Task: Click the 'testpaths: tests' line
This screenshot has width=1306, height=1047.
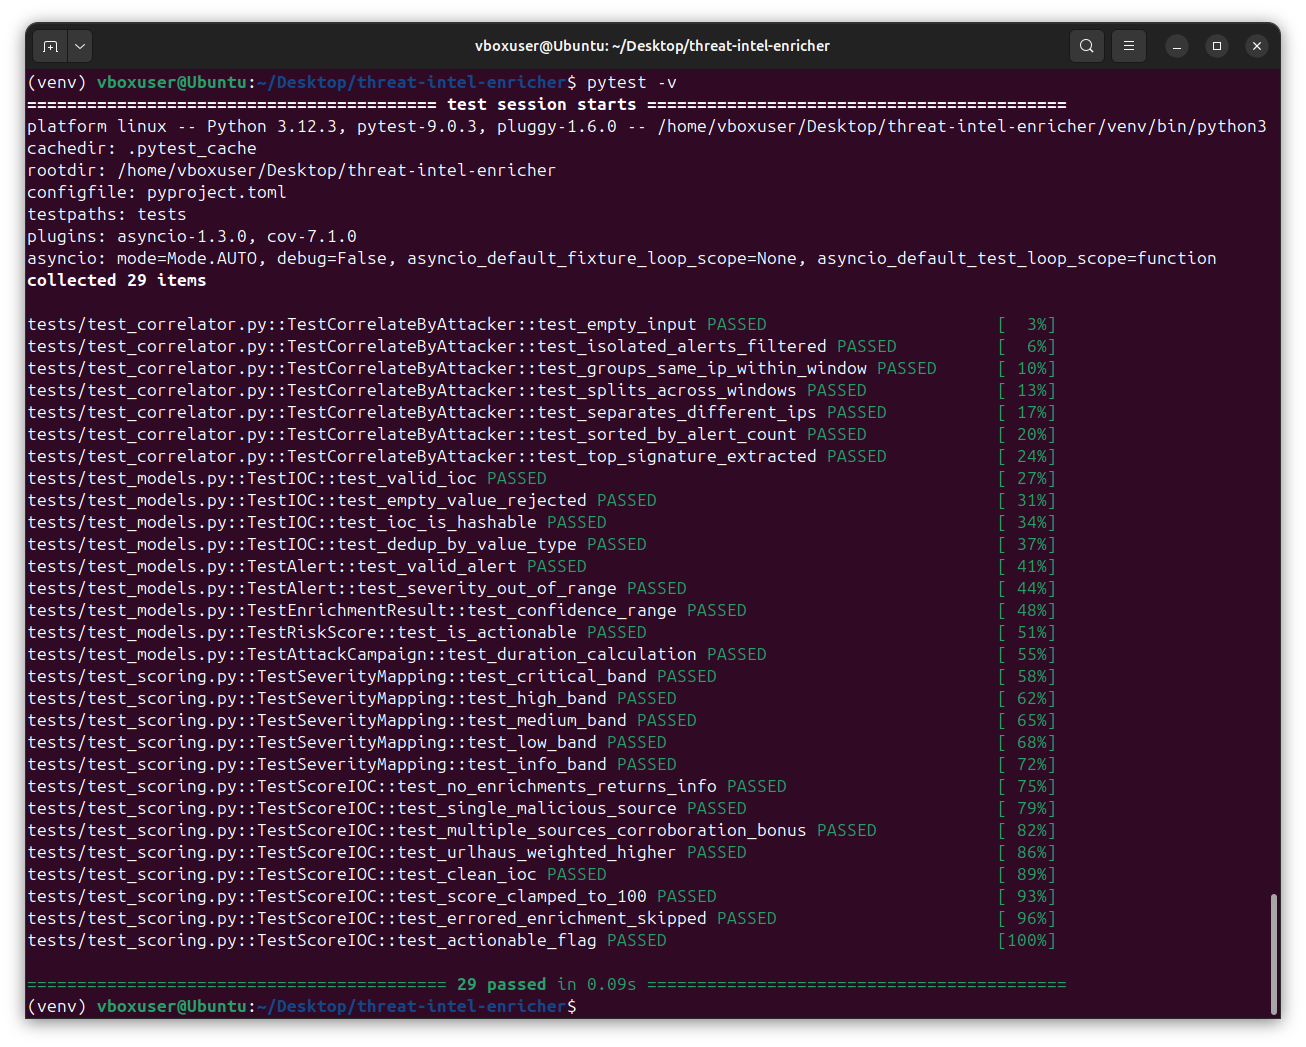Action: click(107, 214)
